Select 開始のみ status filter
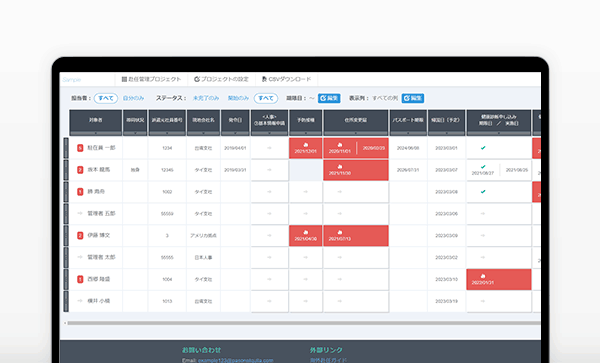The image size is (600, 363). pyautogui.click(x=238, y=98)
